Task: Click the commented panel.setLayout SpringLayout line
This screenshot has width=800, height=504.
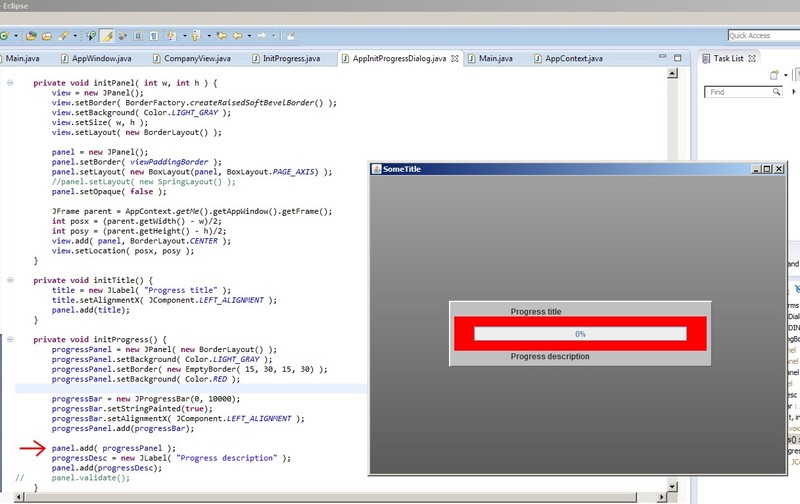Action: (143, 181)
